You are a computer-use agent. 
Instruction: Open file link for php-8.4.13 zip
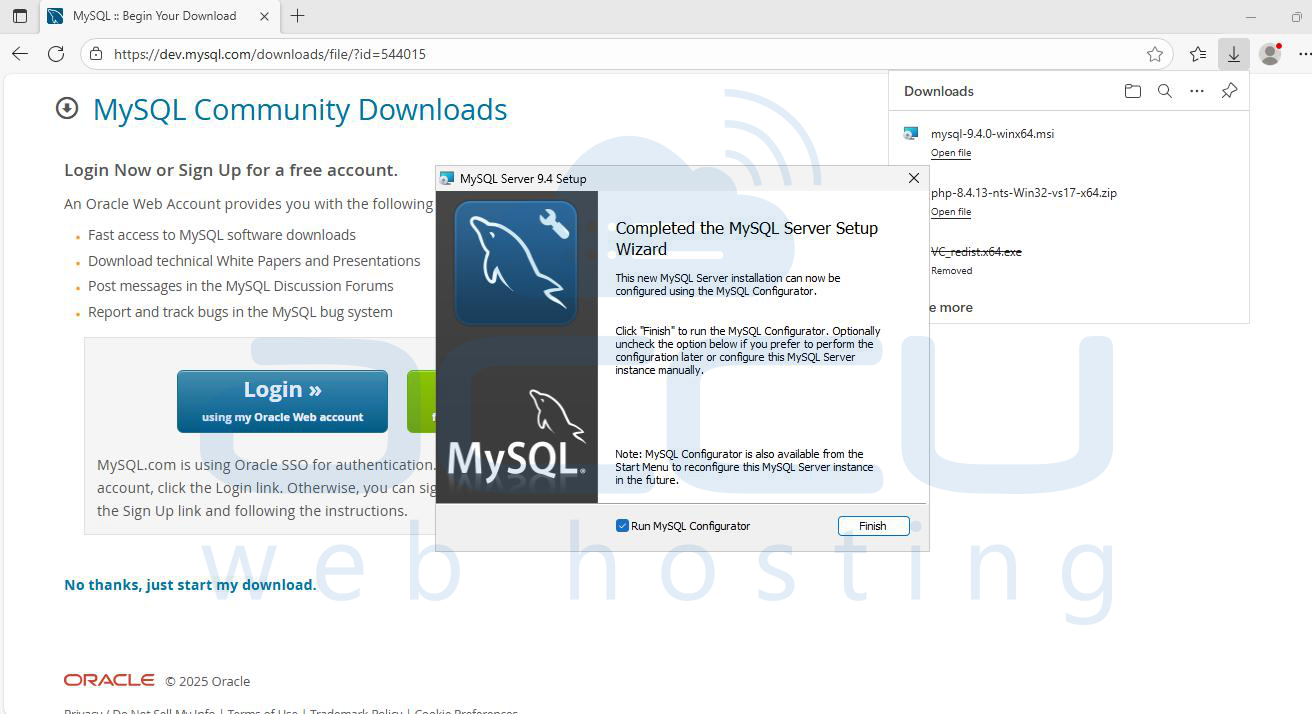click(x=950, y=212)
